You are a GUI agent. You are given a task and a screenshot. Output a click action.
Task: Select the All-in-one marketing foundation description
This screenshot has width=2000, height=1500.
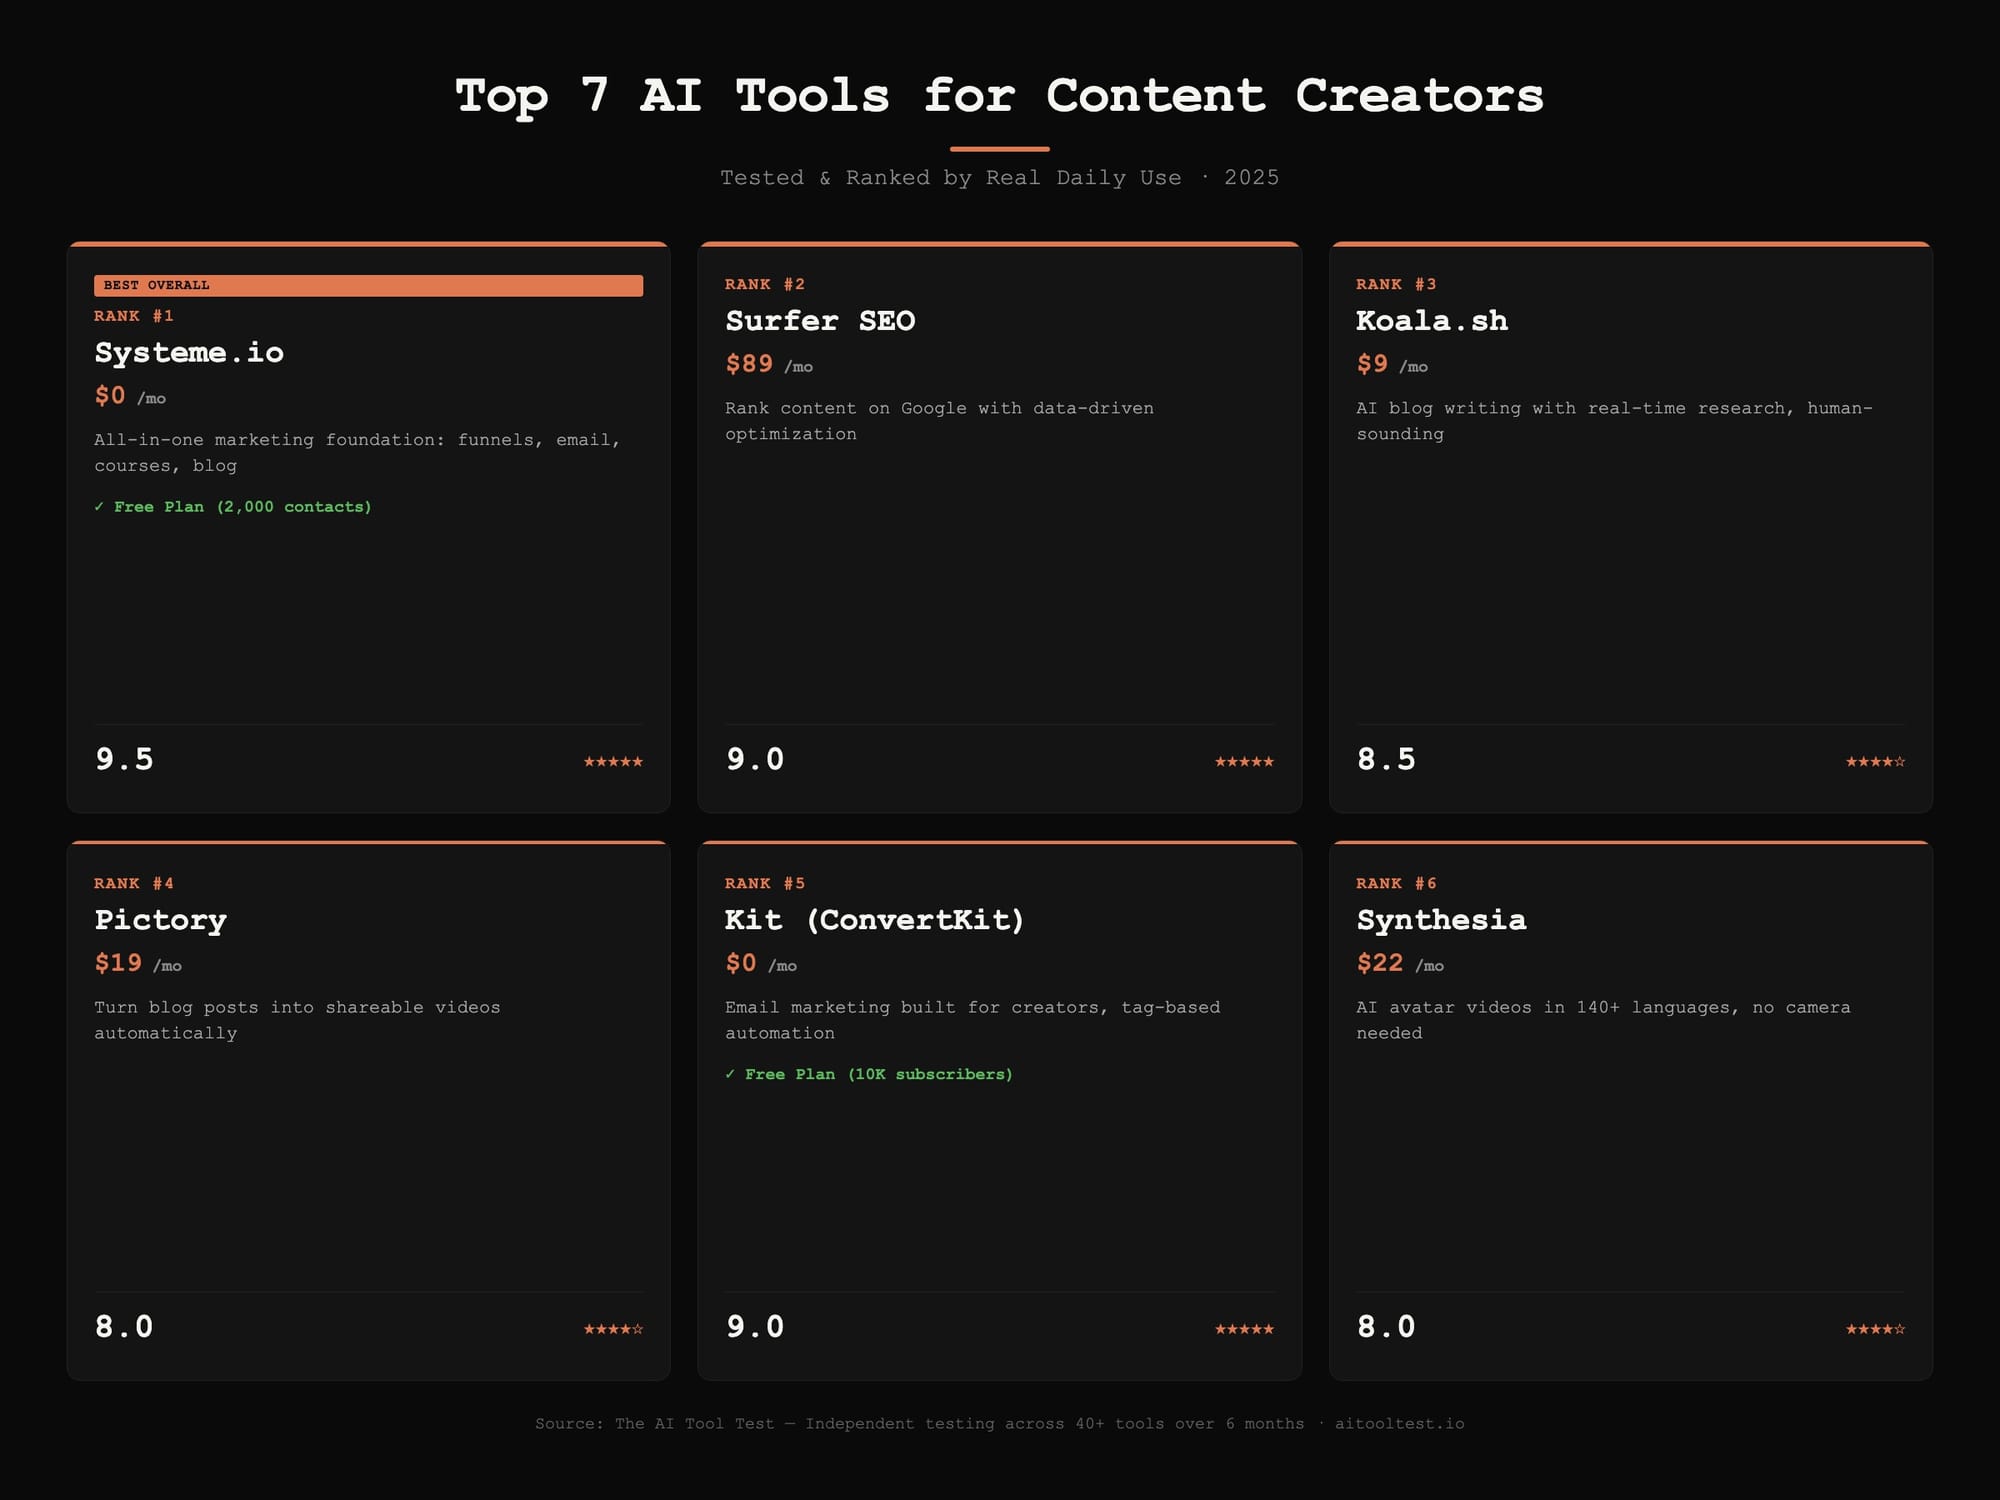(x=357, y=452)
